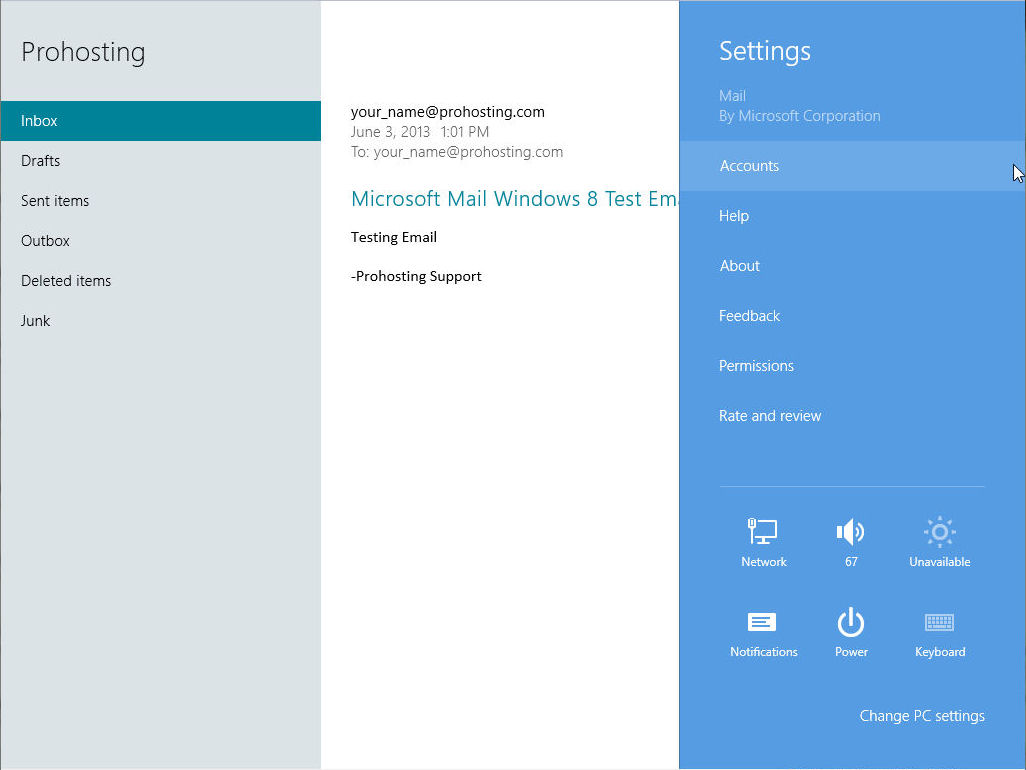Open the Outbox folder

point(160,241)
